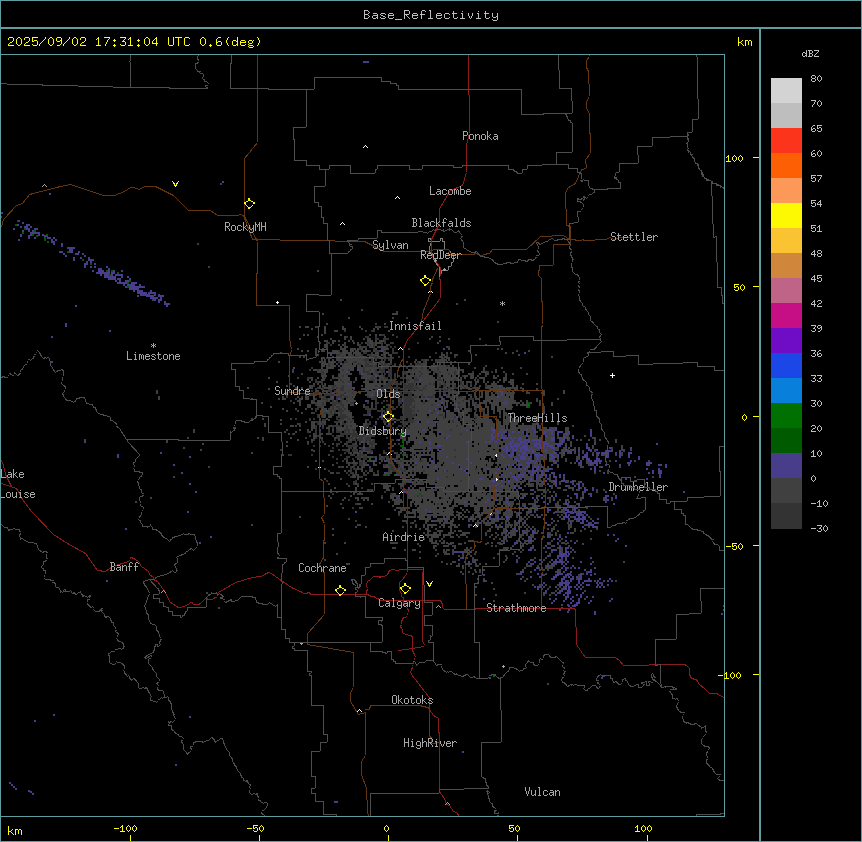Pick the purple 36-39 dBZ legend color
The image size is (862, 842).
pyautogui.click(x=786, y=341)
